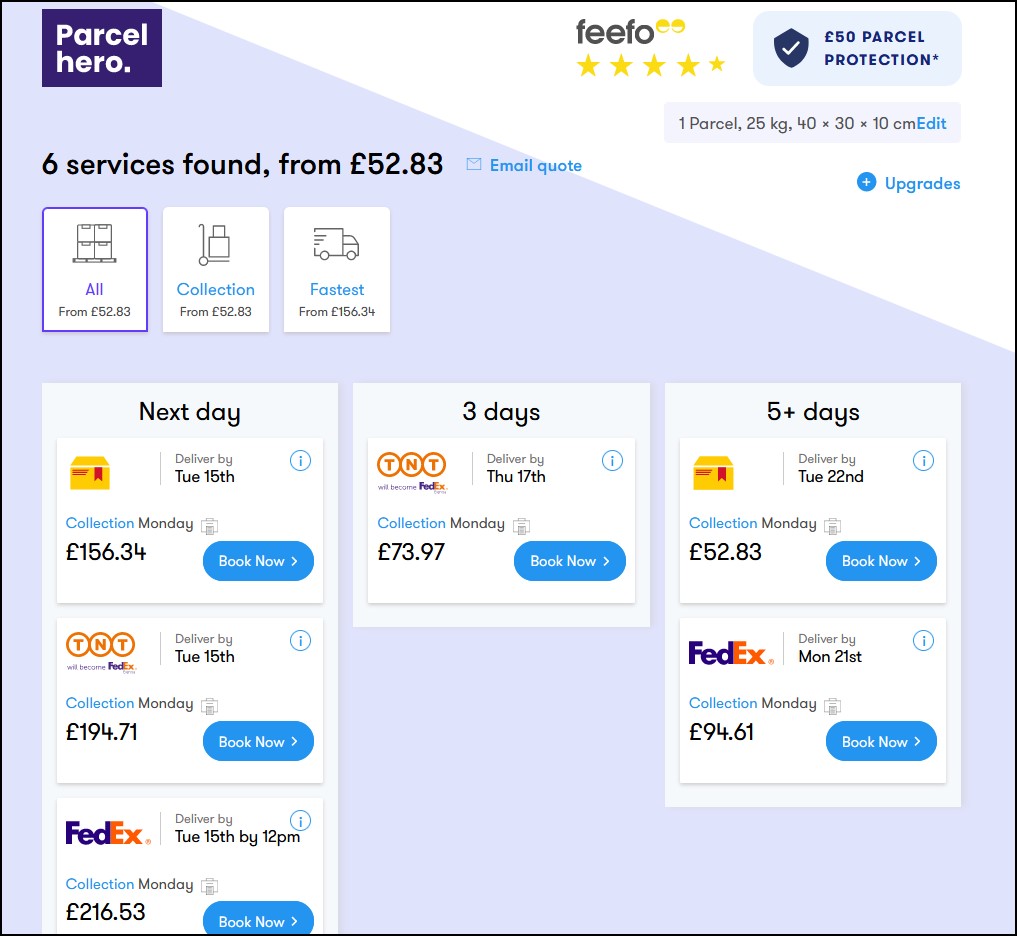Image resolution: width=1017 pixels, height=936 pixels.
Task: Open info icon for TNT £73.97 service
Action: (x=612, y=461)
